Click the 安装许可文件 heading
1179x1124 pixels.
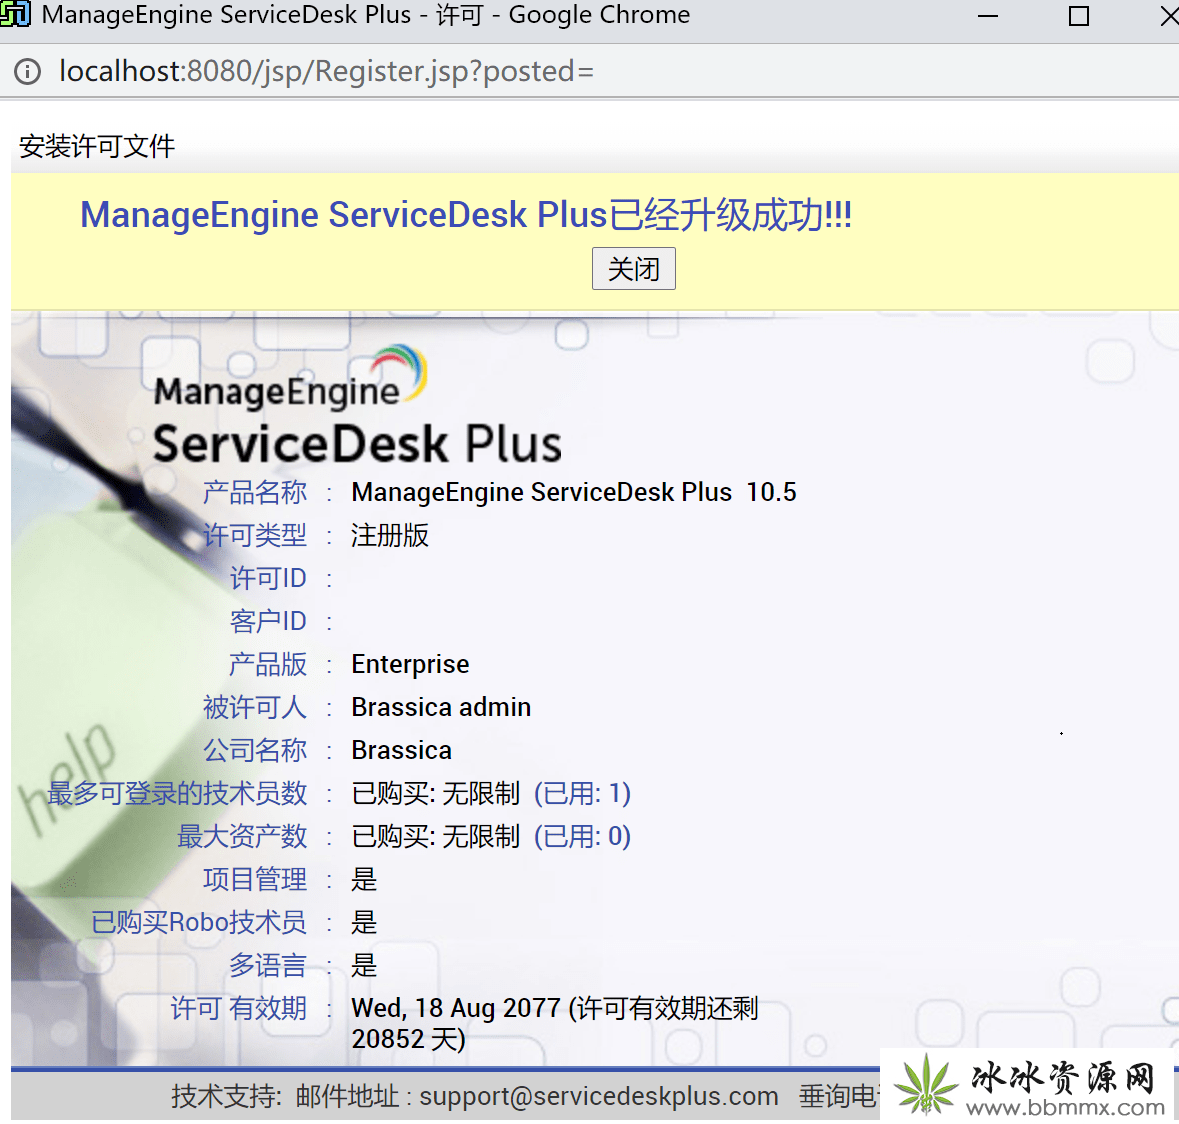tap(97, 146)
